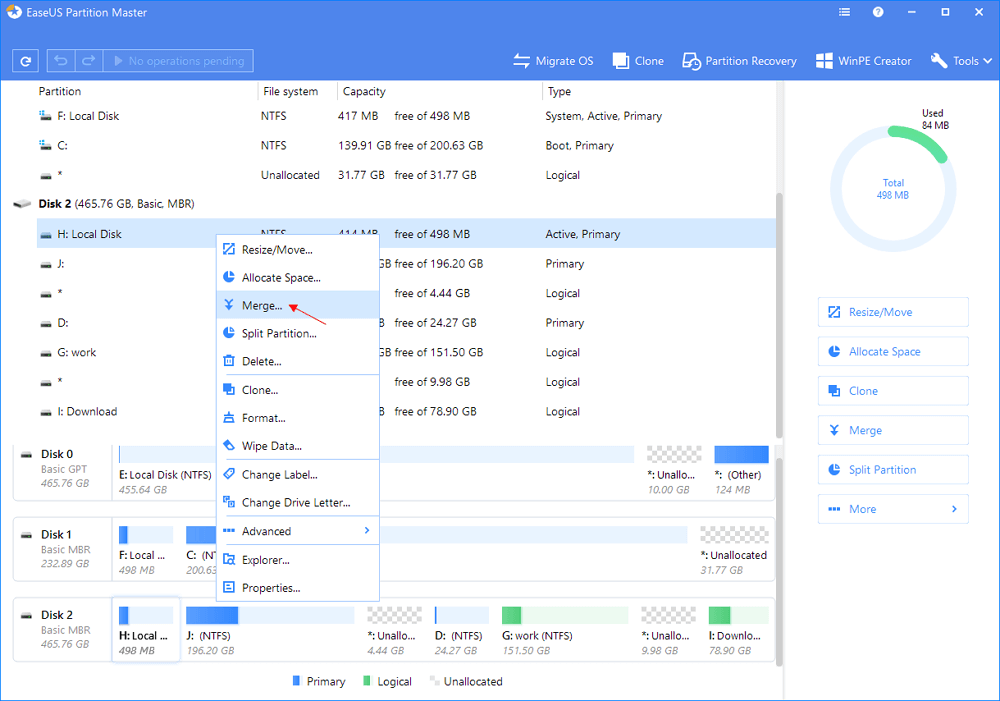This screenshot has height=701, width=1000.
Task: Open Properties... from context menu
Action: point(298,587)
